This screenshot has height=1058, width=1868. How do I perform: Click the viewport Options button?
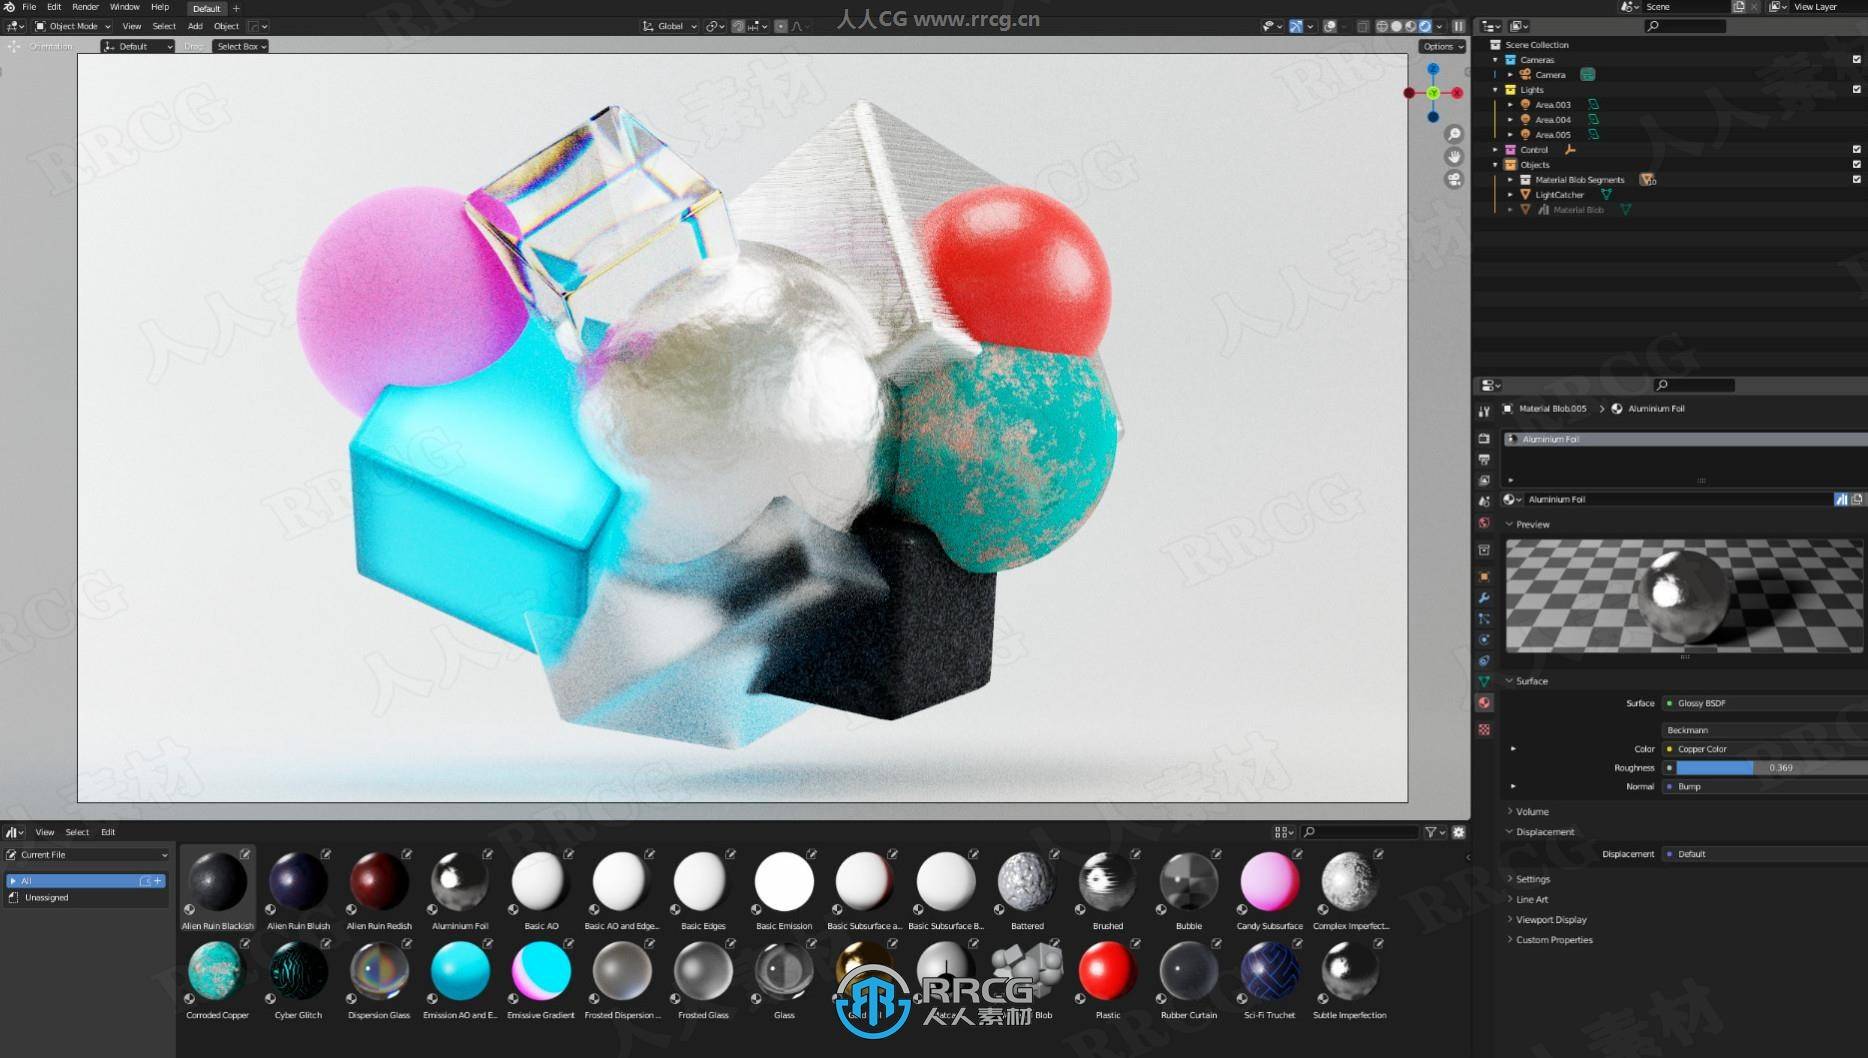click(1441, 46)
